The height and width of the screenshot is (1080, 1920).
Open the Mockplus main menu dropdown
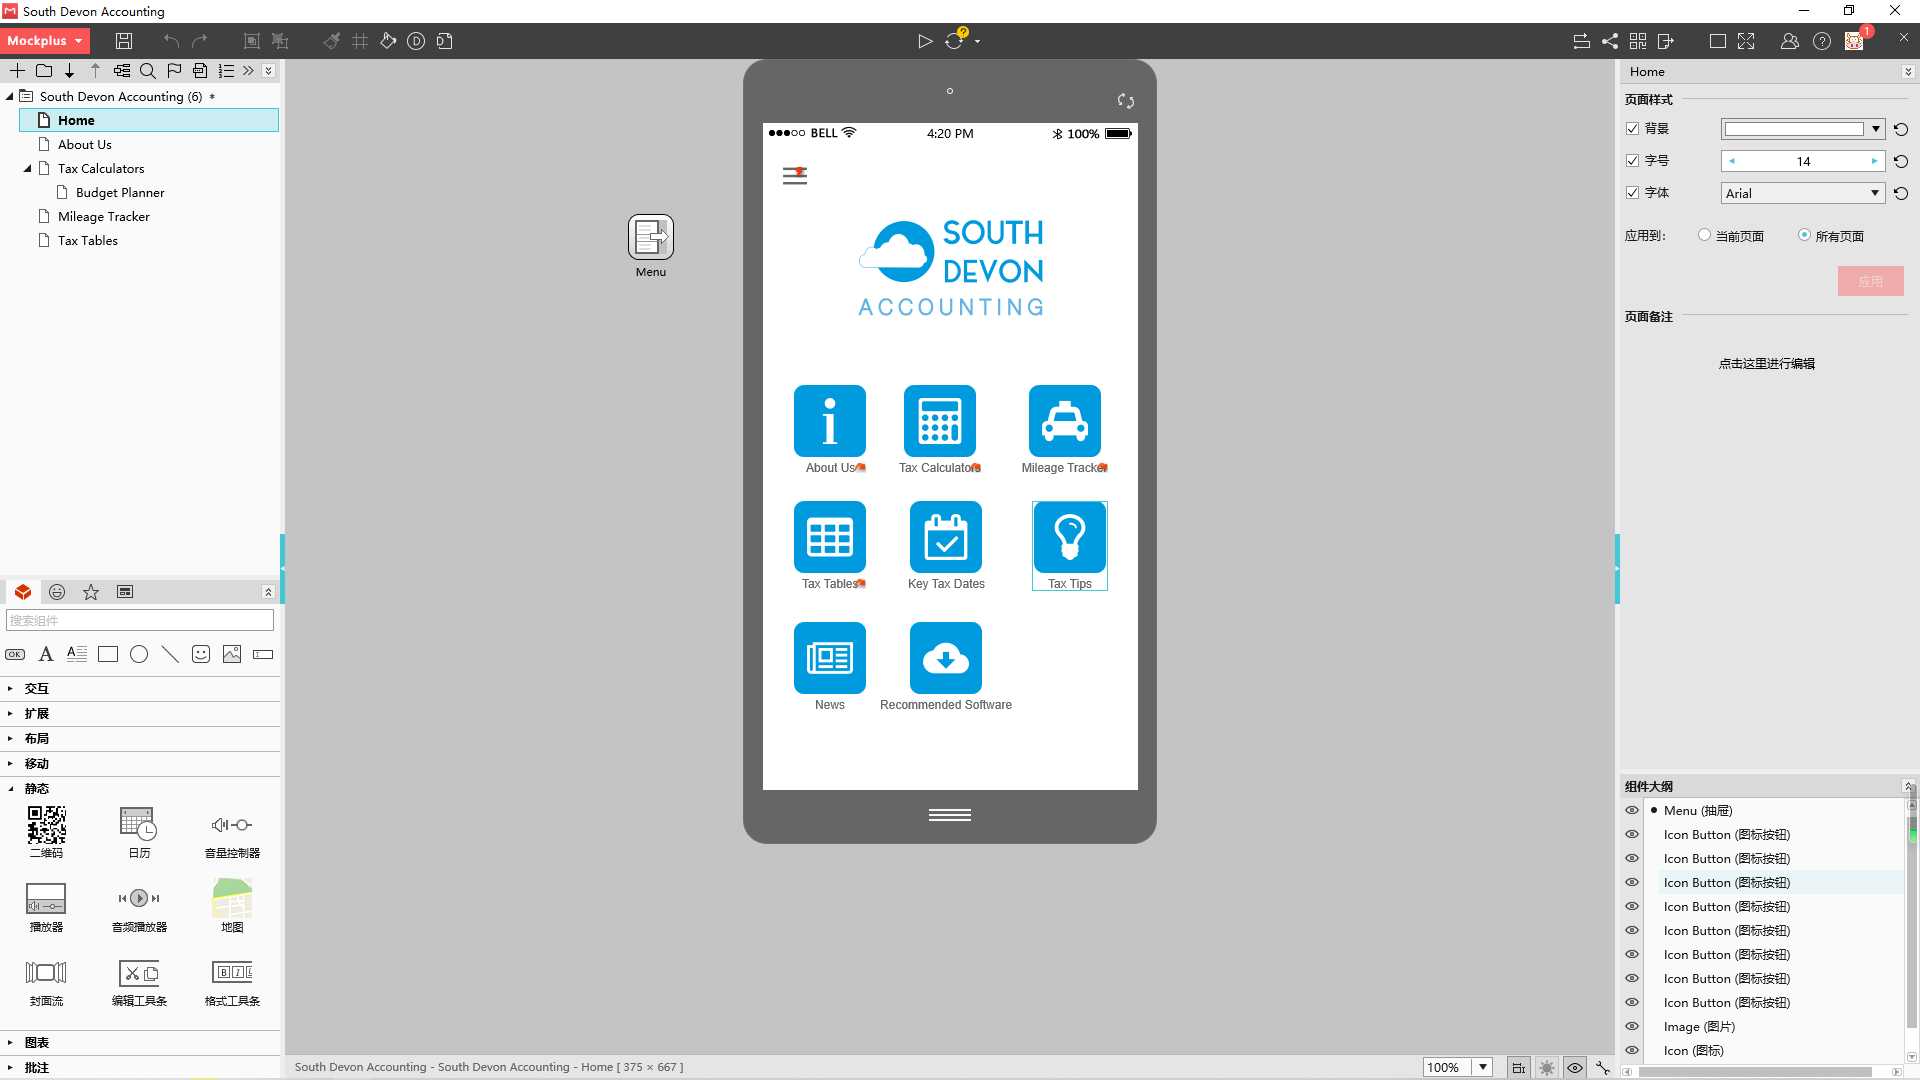coord(45,41)
